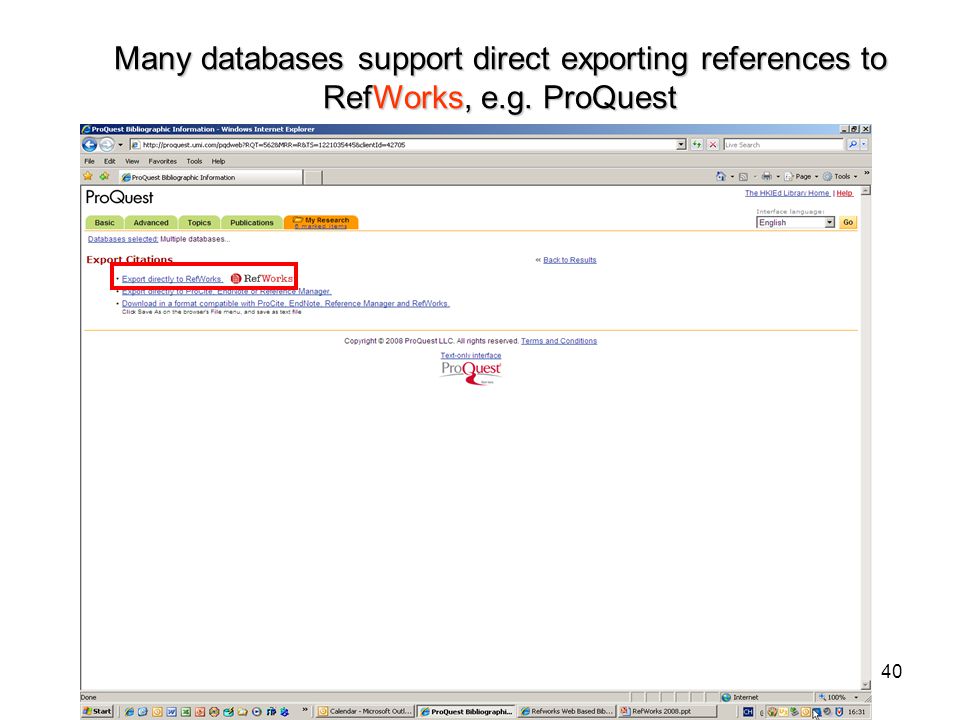
Task: Click inside the Live Search box
Action: click(x=784, y=145)
